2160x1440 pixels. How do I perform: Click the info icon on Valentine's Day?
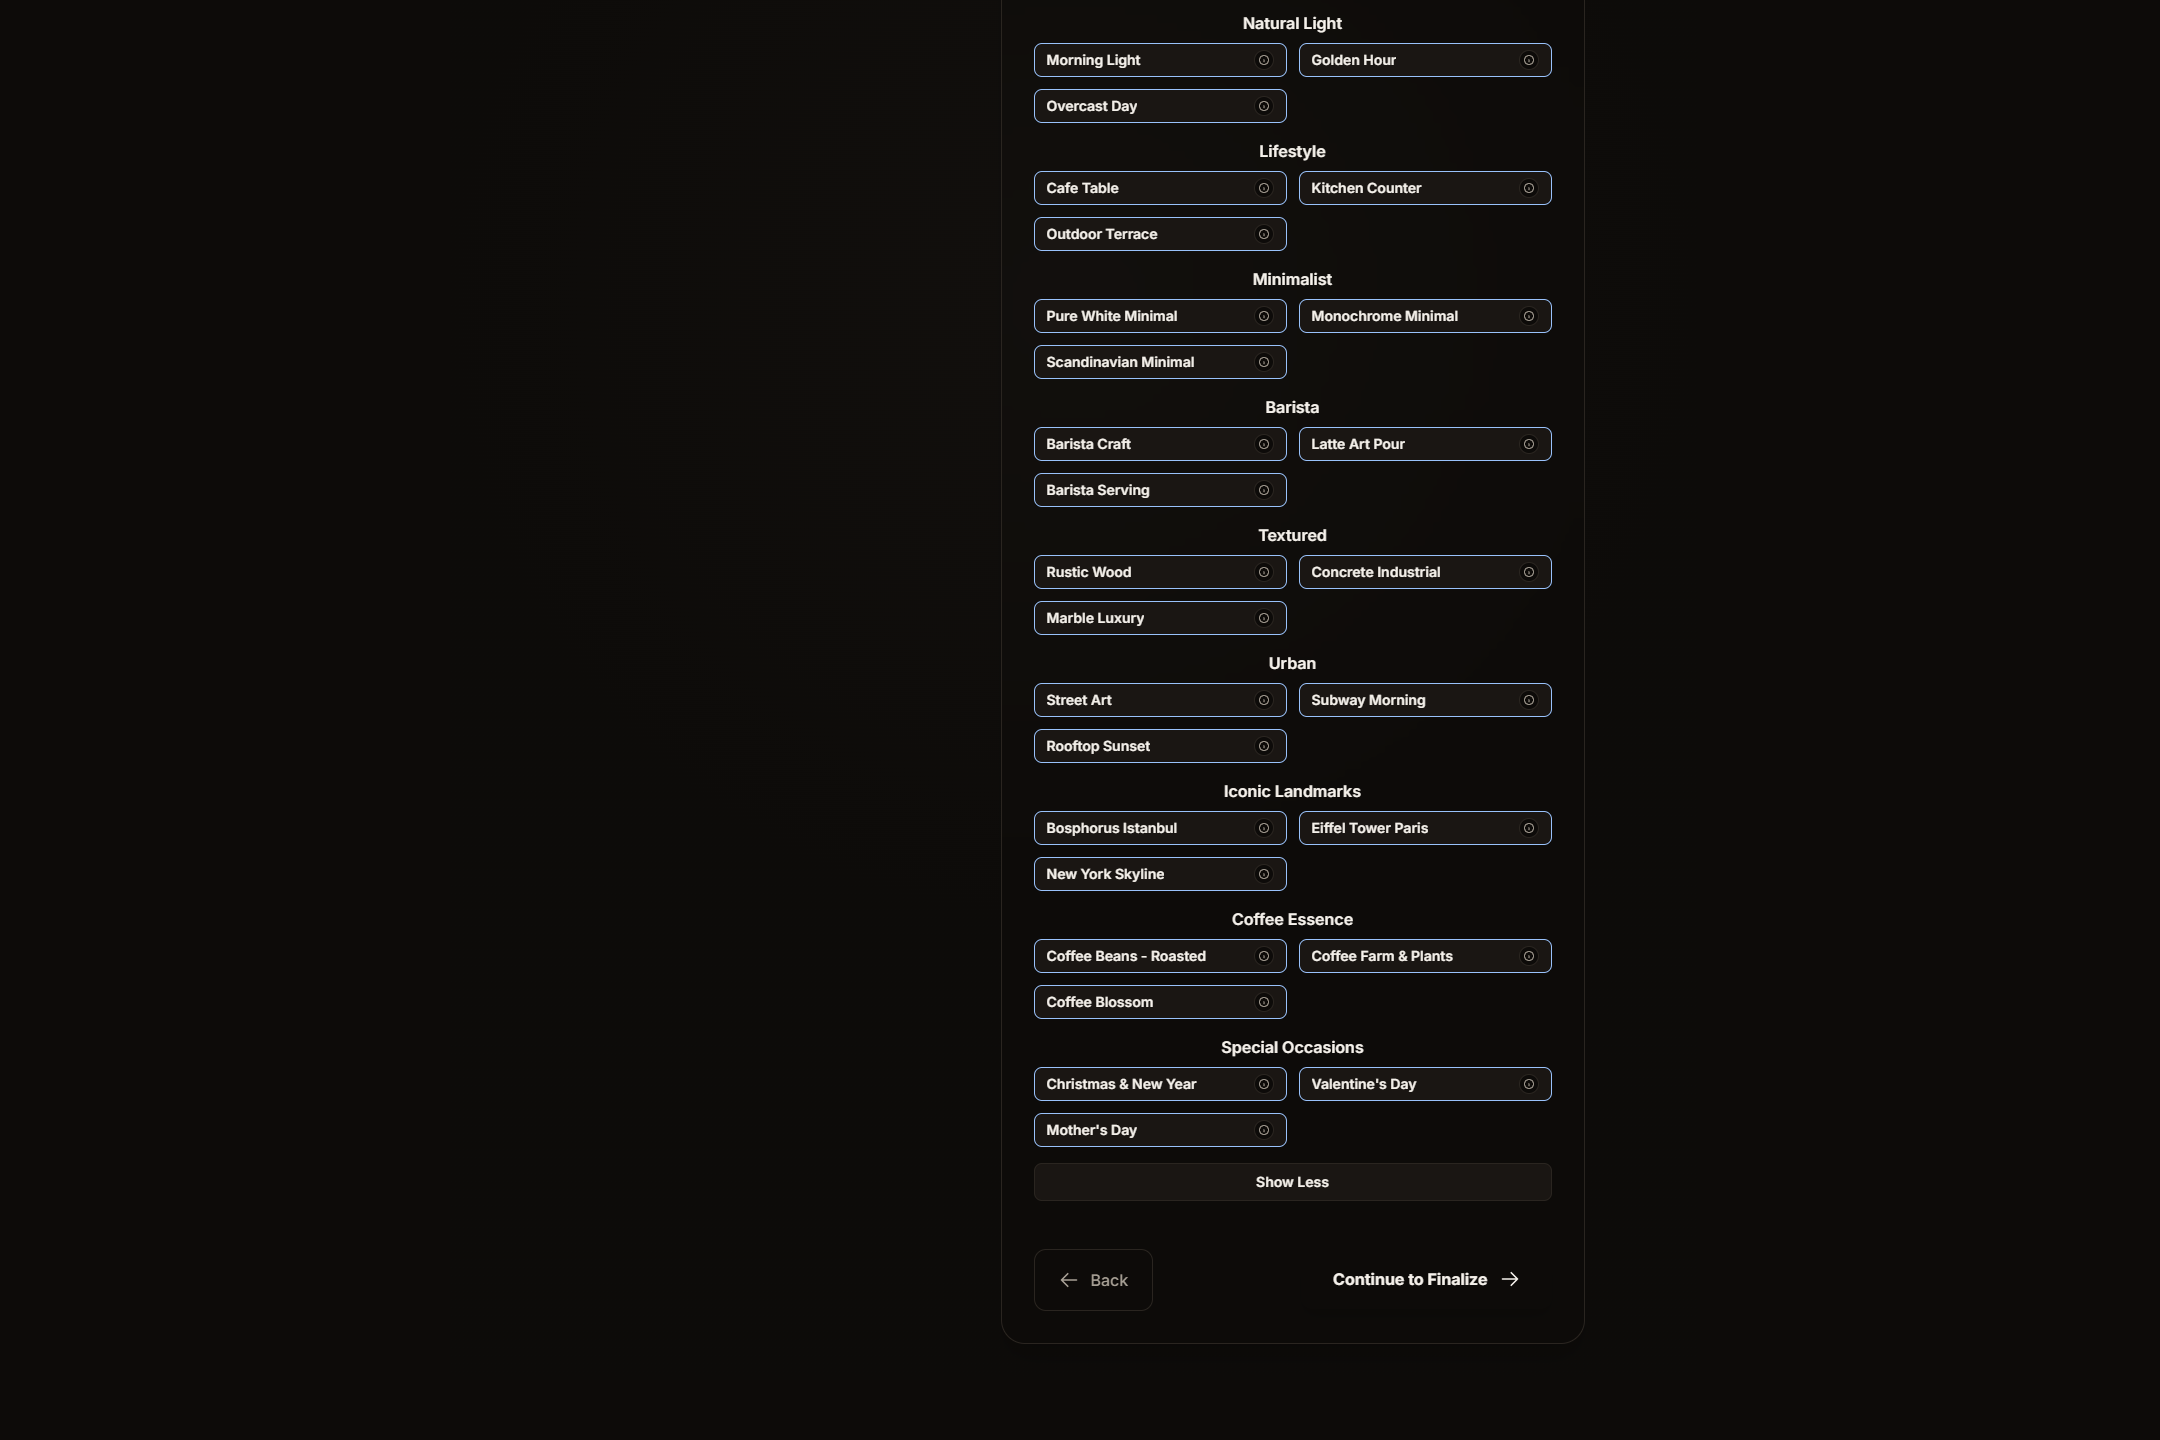(x=1529, y=1084)
